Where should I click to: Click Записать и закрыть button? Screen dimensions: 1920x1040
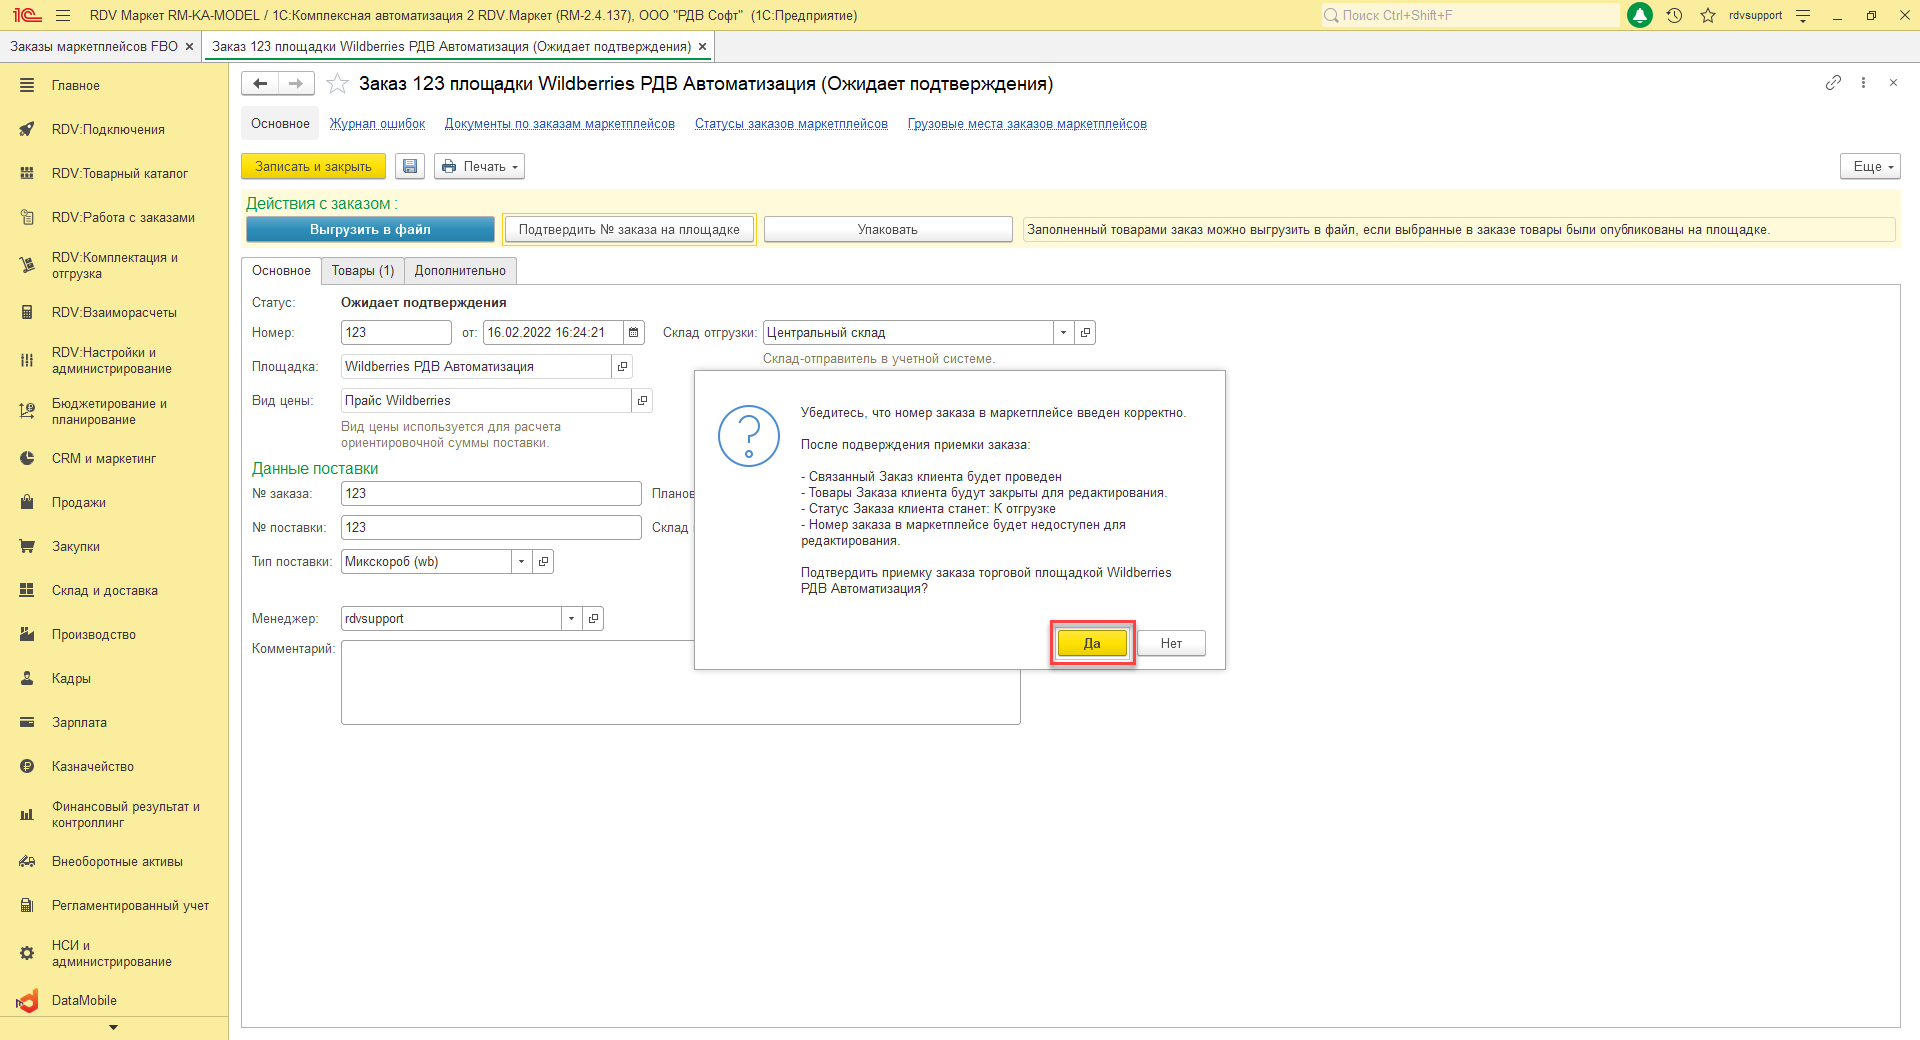pyautogui.click(x=313, y=167)
